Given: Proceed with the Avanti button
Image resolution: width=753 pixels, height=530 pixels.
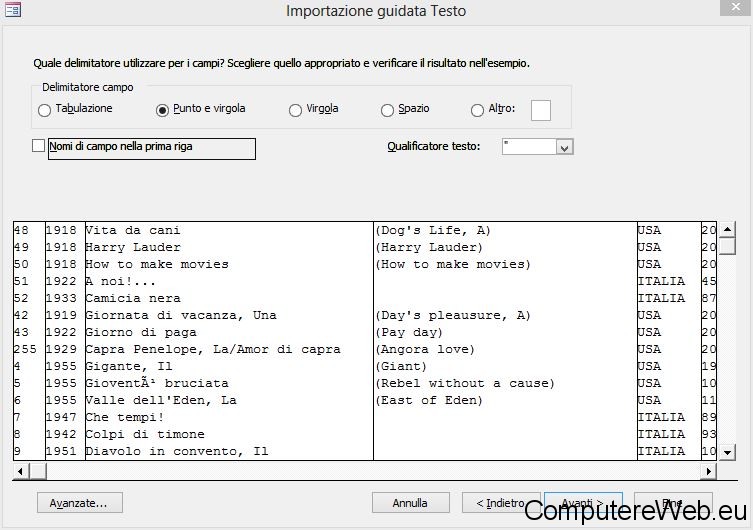Looking at the screenshot, I should pos(583,503).
